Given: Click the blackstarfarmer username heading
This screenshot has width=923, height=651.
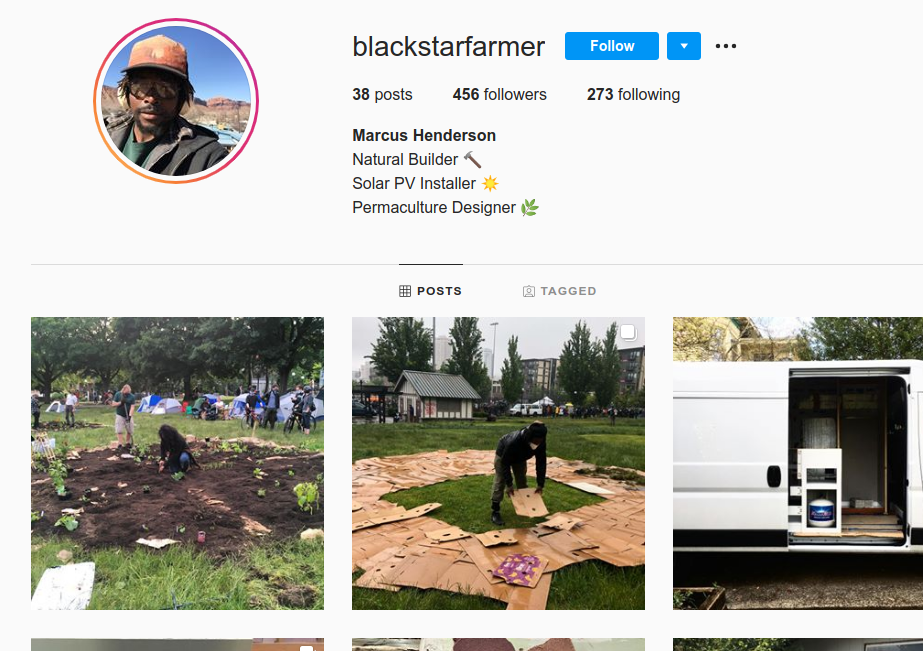Looking at the screenshot, I should tap(449, 46).
